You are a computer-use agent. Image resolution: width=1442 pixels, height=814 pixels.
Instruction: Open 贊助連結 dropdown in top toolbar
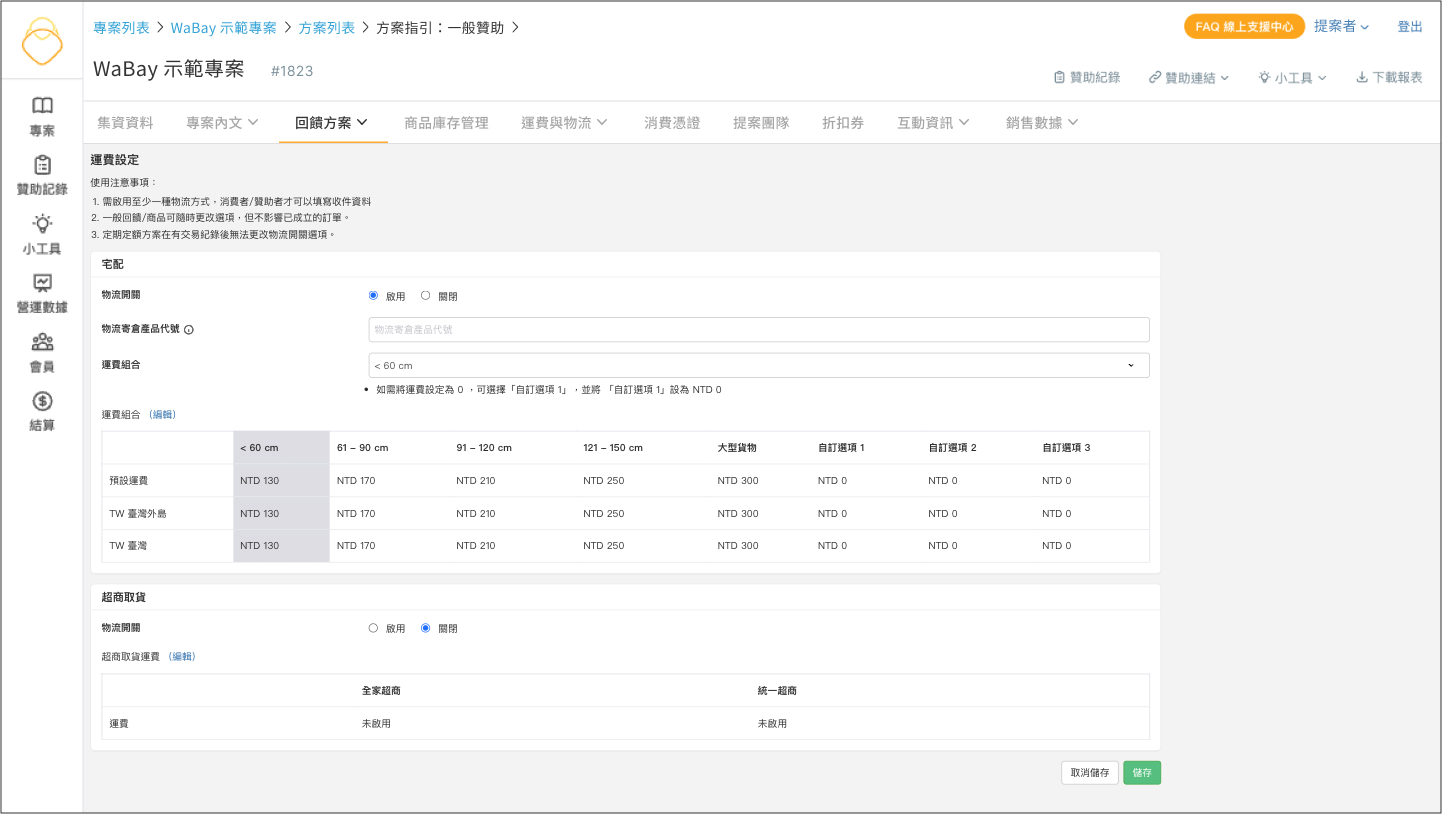(x=1189, y=77)
